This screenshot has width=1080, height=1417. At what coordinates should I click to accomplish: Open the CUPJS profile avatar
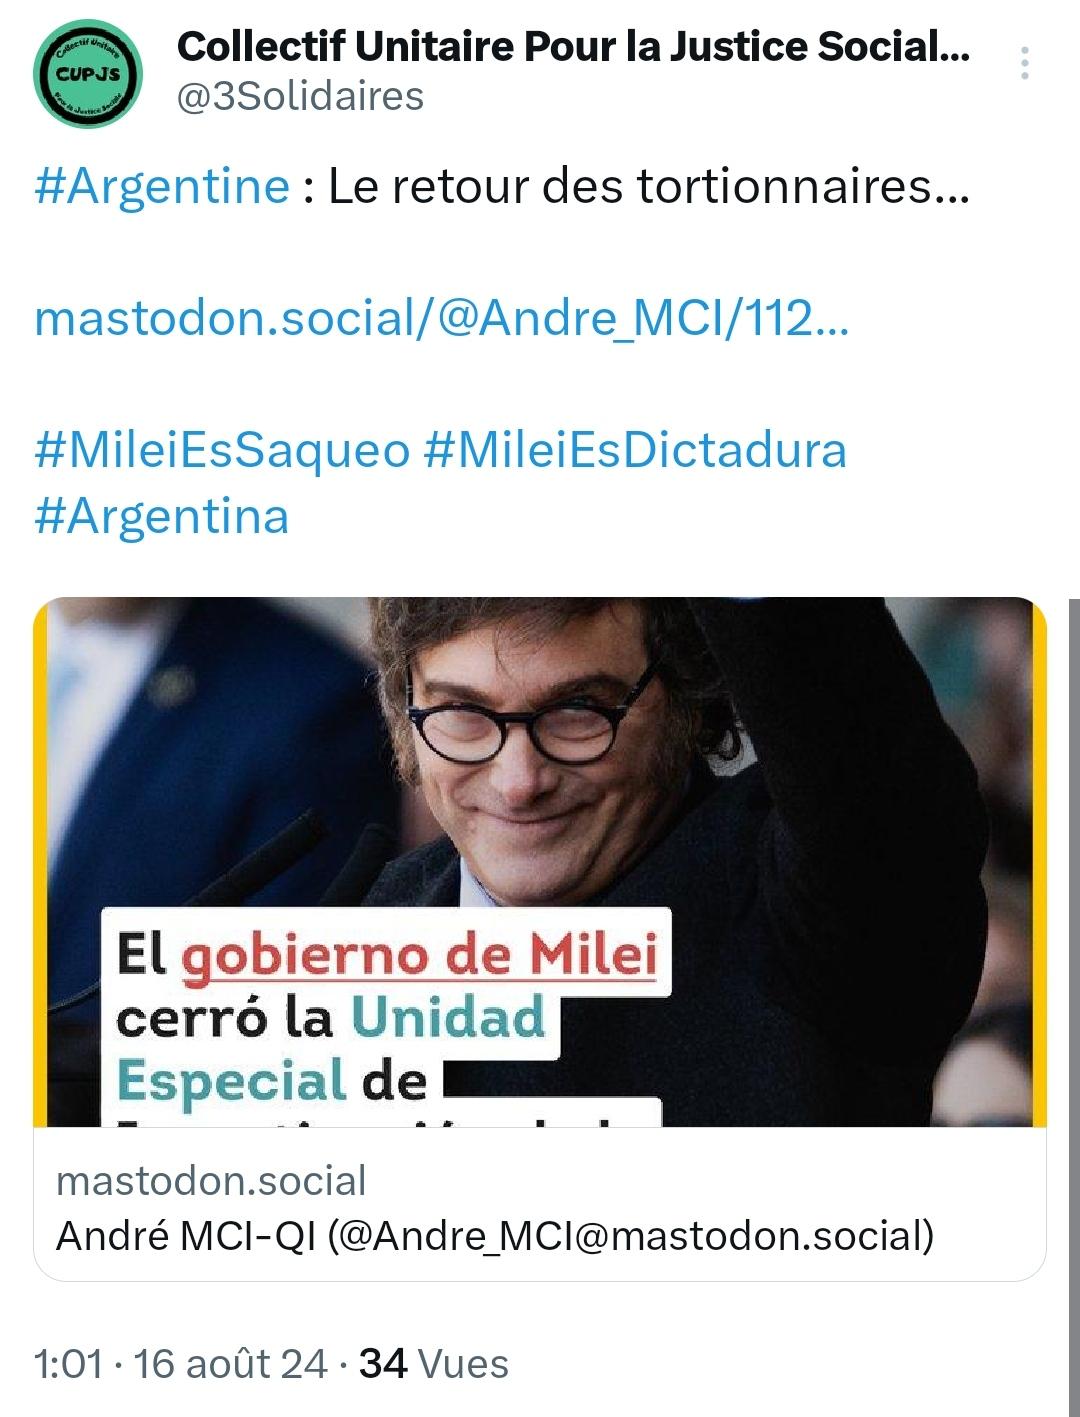88,74
